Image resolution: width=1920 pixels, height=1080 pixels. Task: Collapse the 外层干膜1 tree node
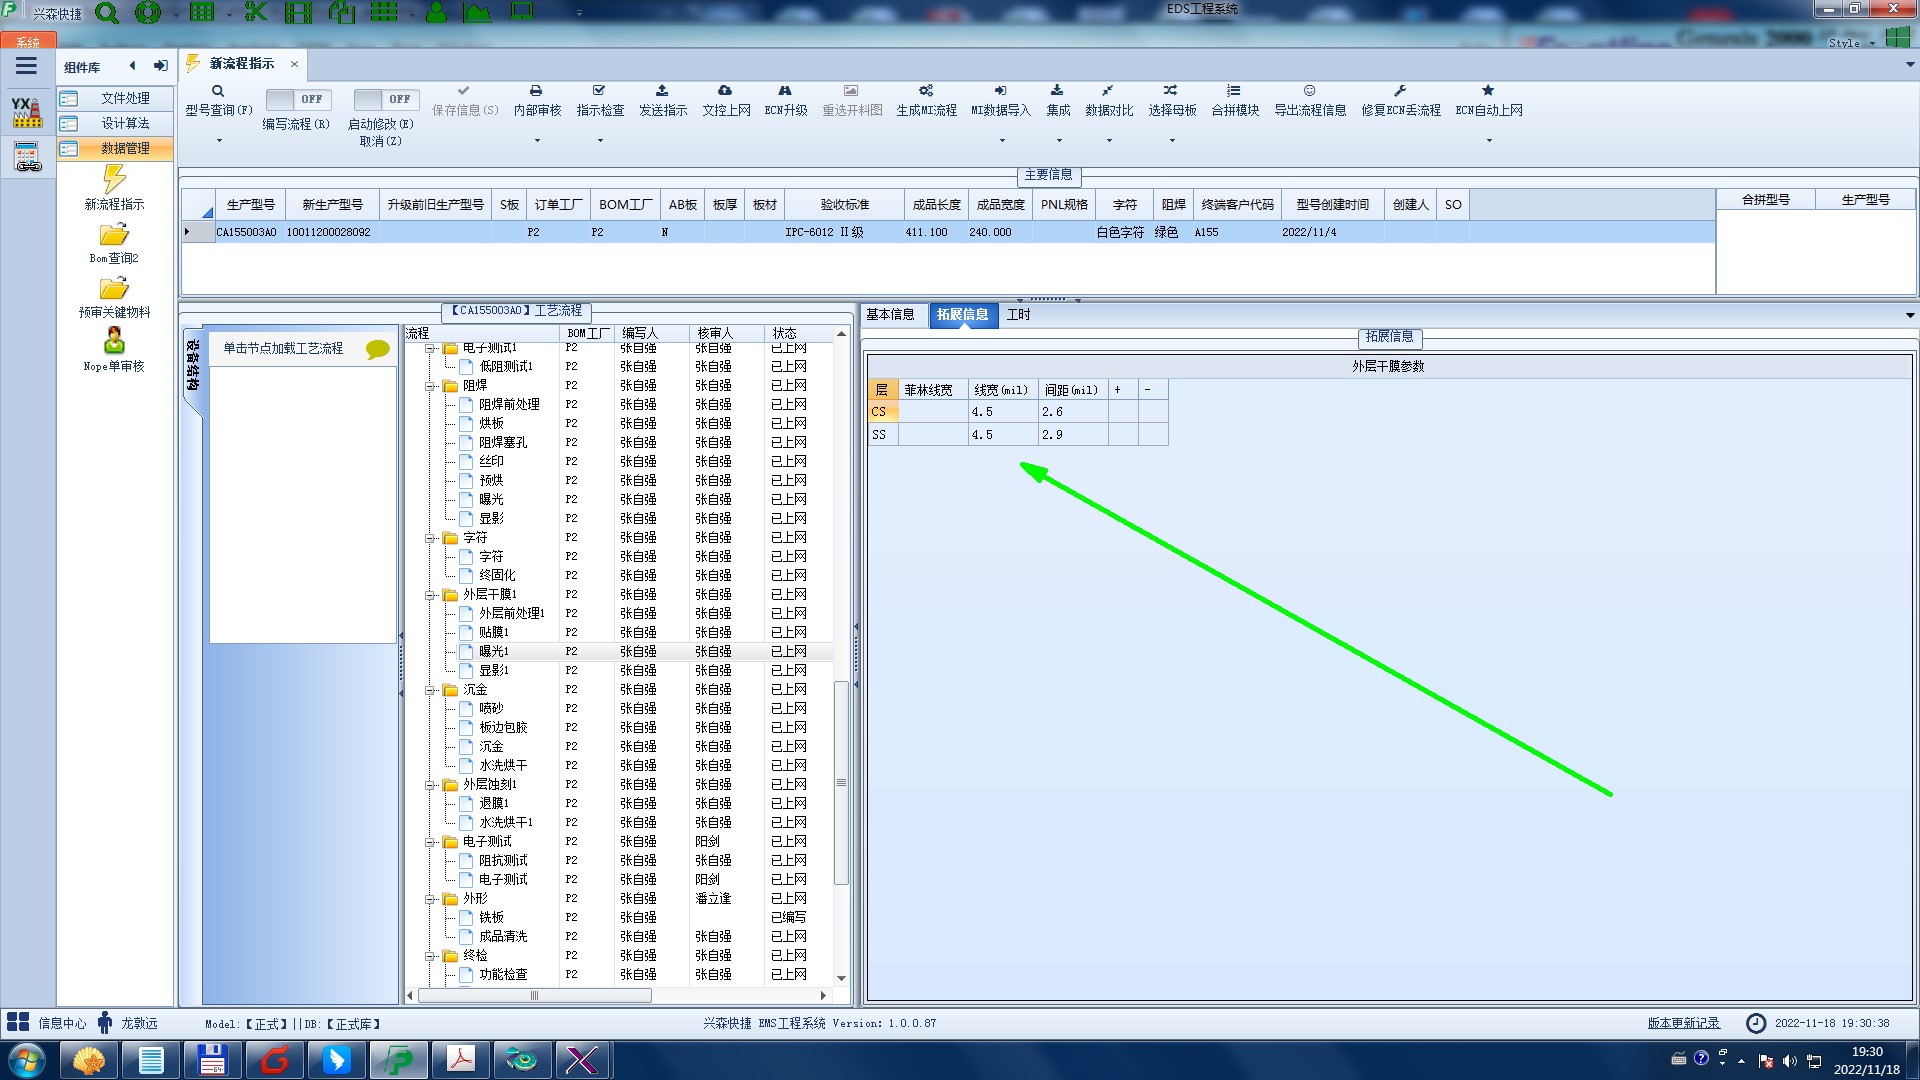(x=431, y=595)
